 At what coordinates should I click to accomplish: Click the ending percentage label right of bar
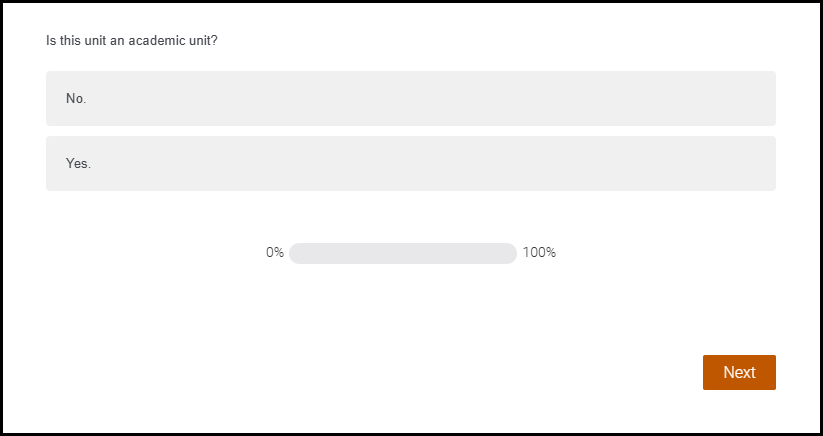539,253
